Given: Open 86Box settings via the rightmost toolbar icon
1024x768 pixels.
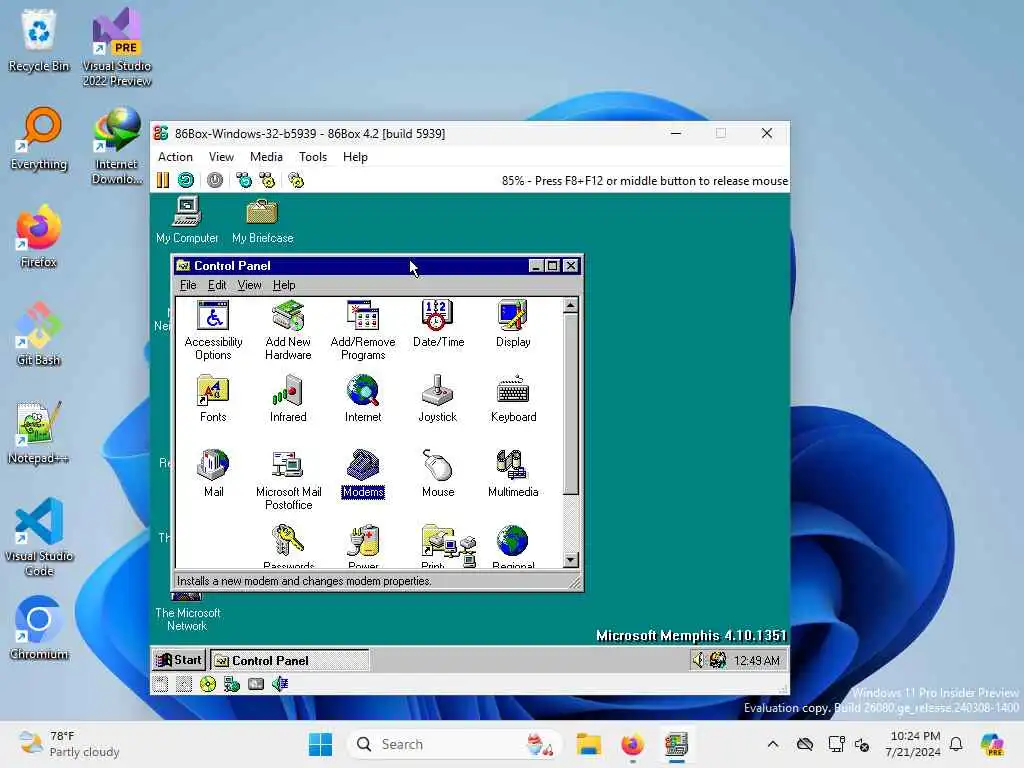Looking at the screenshot, I should 296,180.
